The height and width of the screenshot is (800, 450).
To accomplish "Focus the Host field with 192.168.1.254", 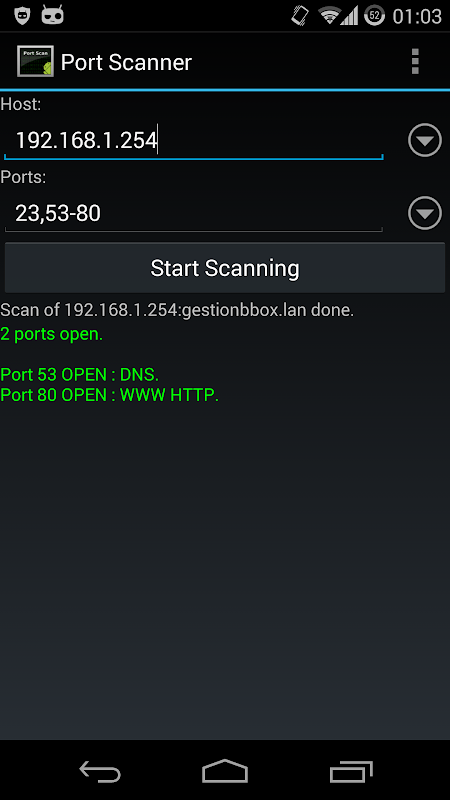I will pyautogui.click(x=194, y=140).
